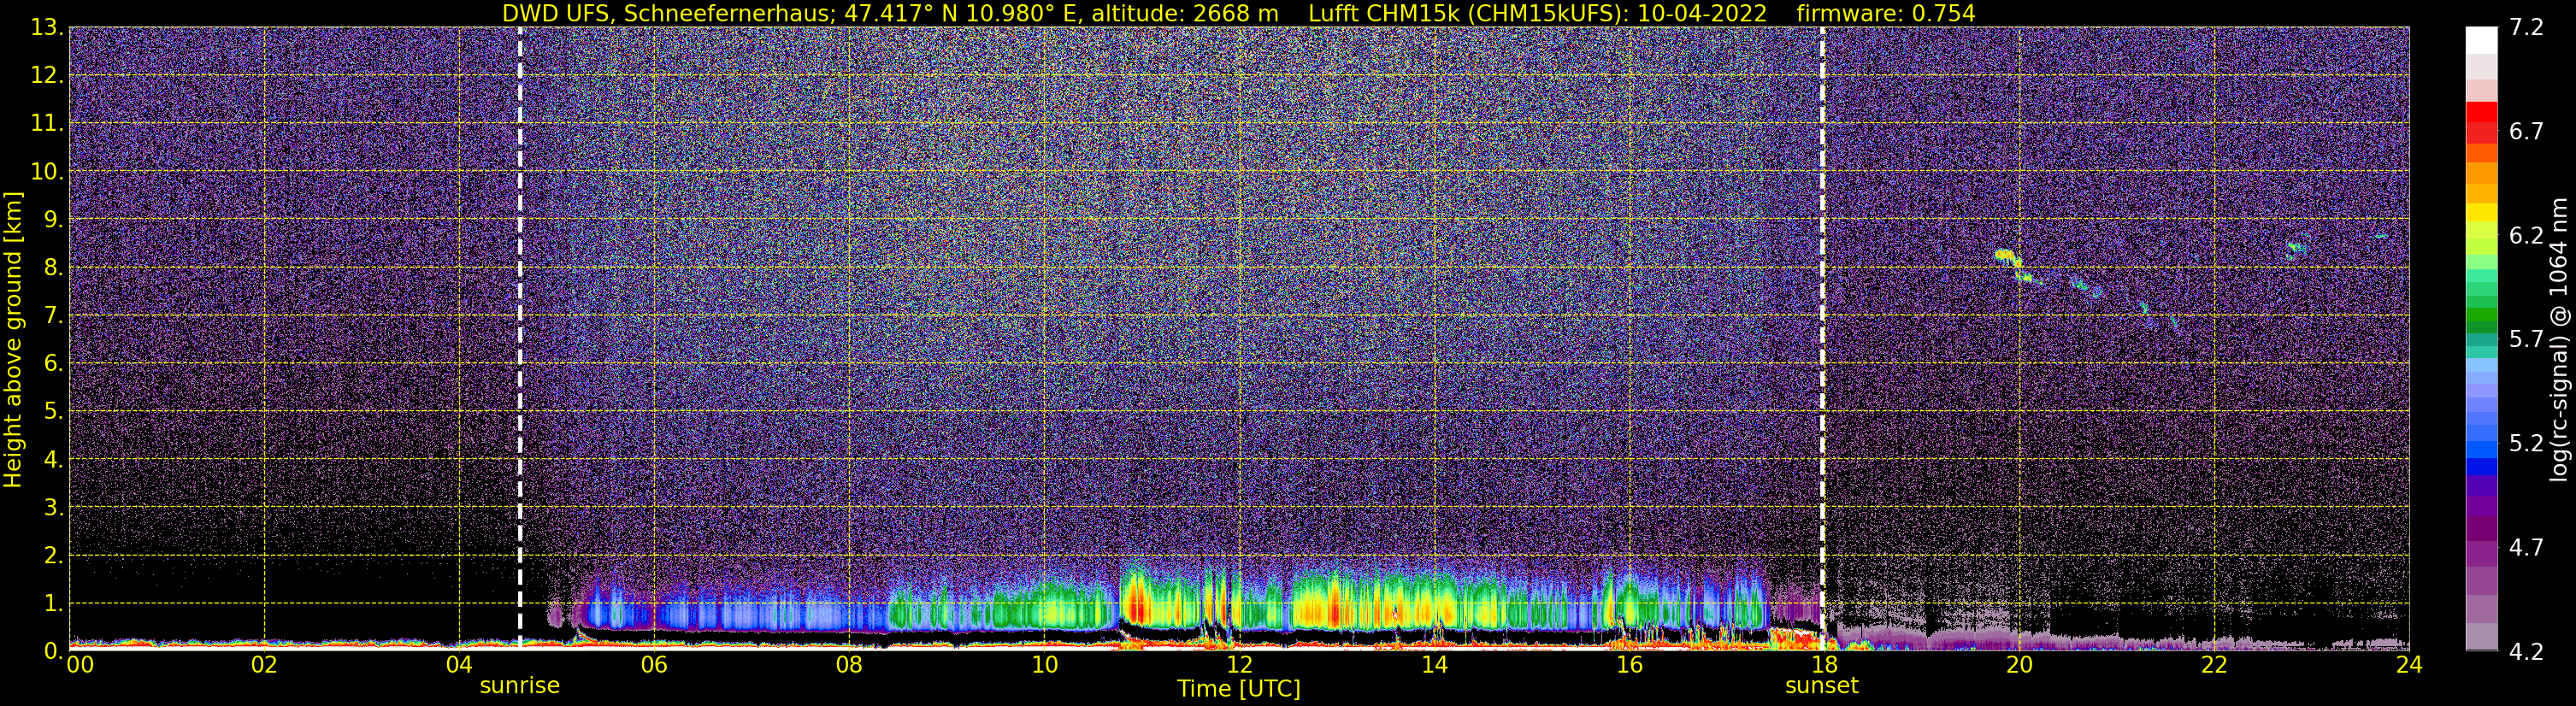Screen dimensions: 2576x706
Task: Click the "14" time axis tick label
Action: pos(1434,665)
